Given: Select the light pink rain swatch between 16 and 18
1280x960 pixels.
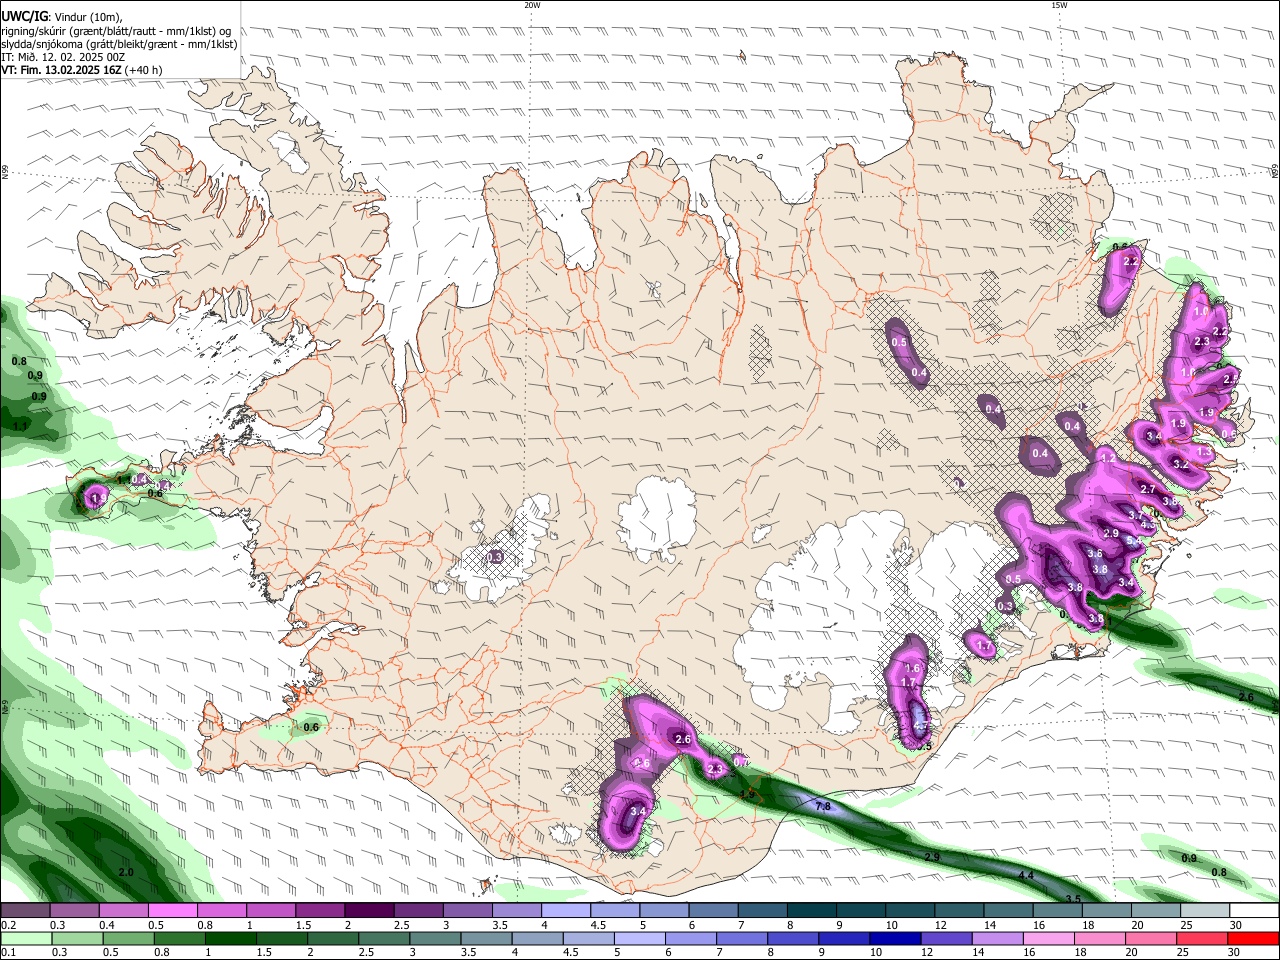Looking at the screenshot, I should 1048,938.
